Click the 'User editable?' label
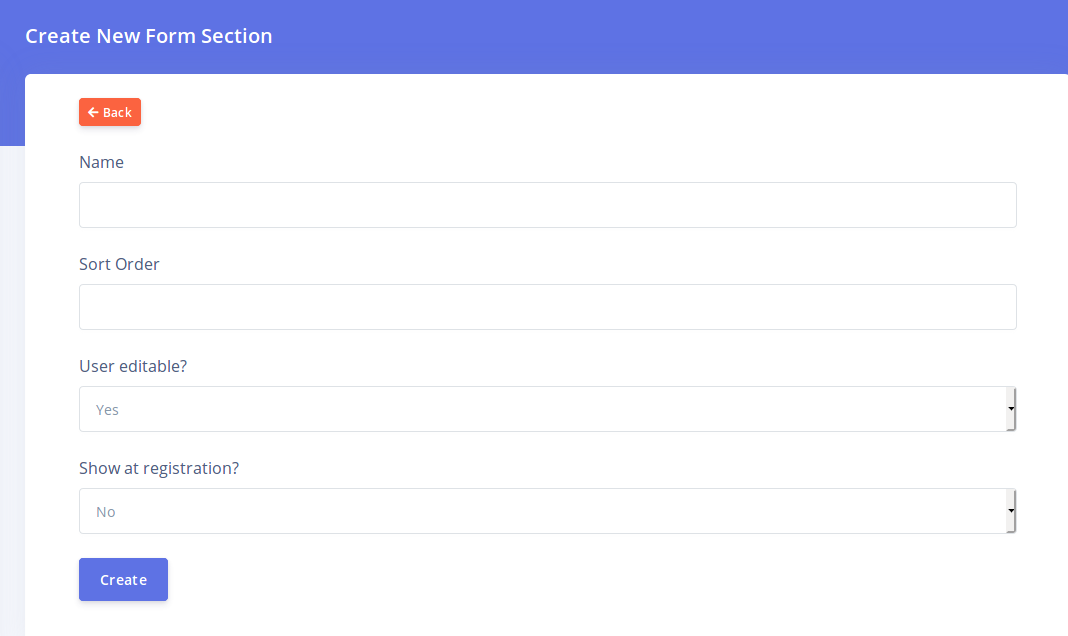 133,366
